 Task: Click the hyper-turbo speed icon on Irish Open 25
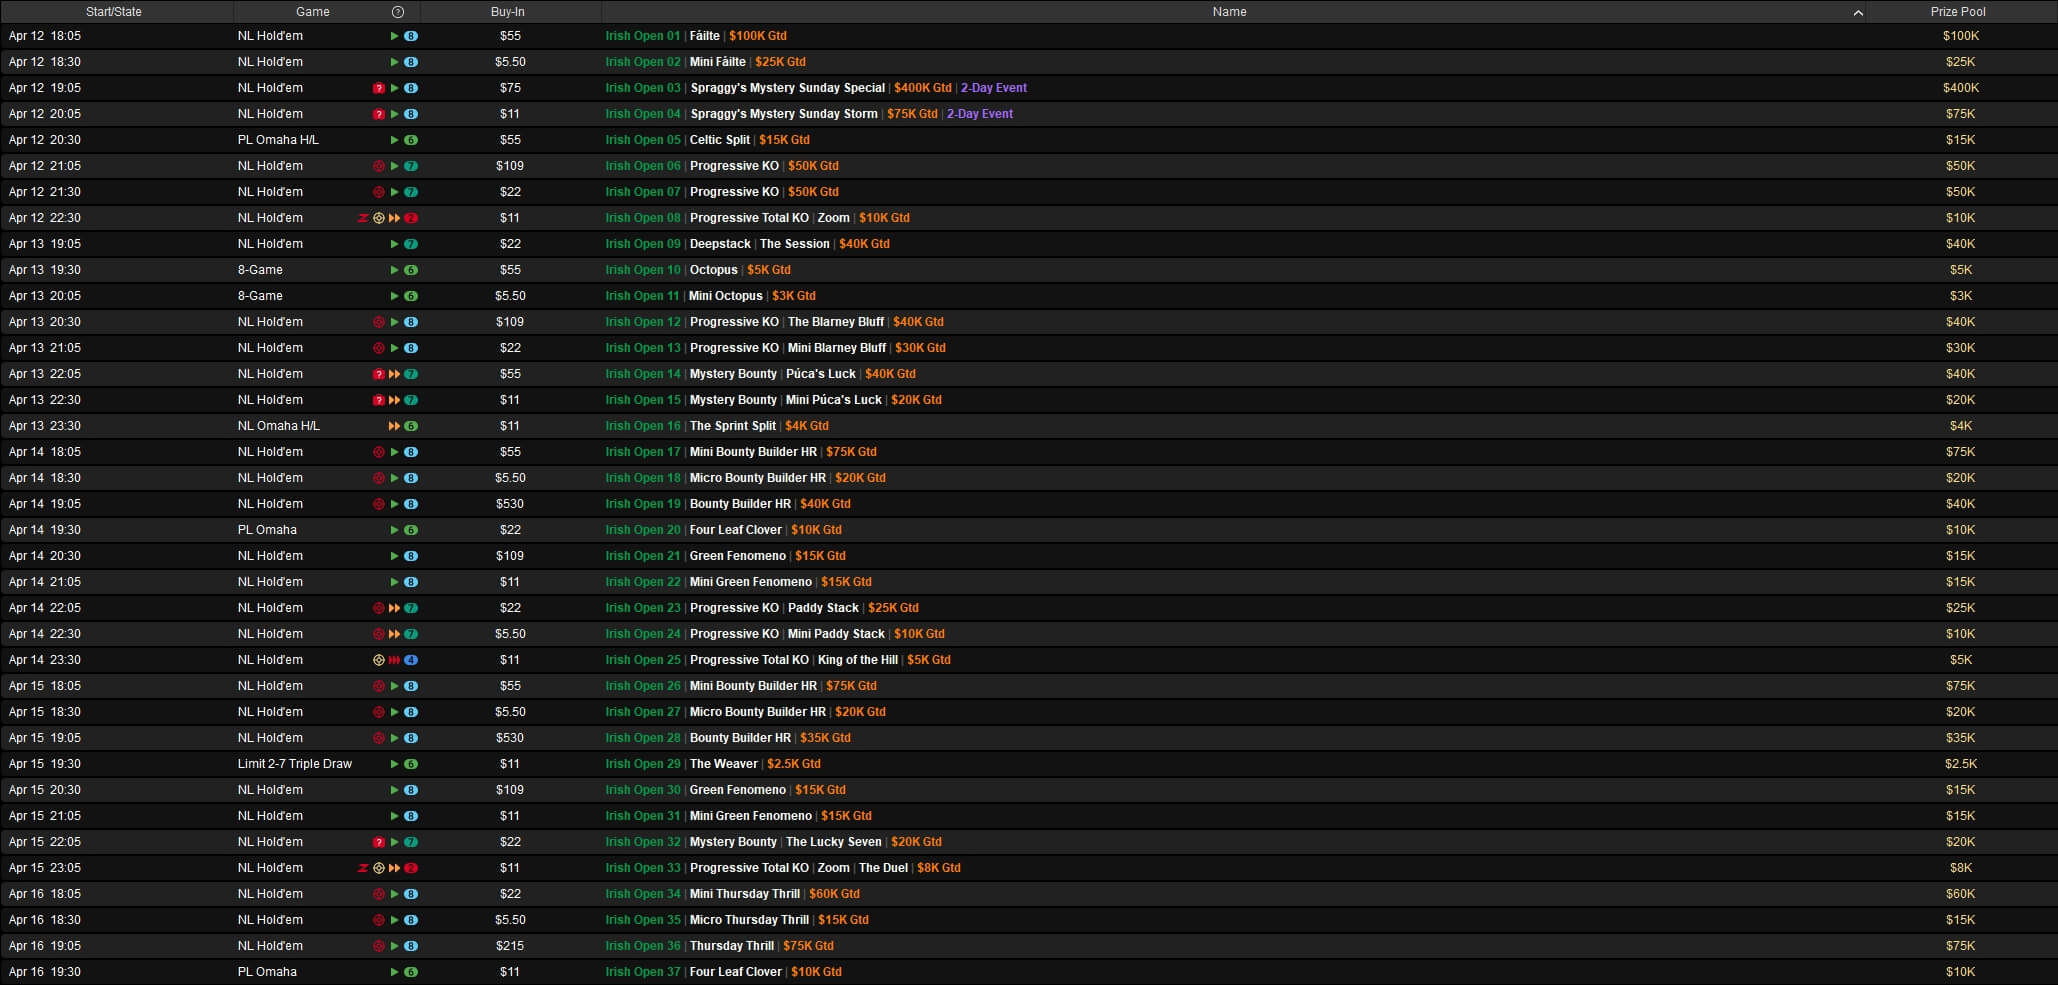coord(394,660)
